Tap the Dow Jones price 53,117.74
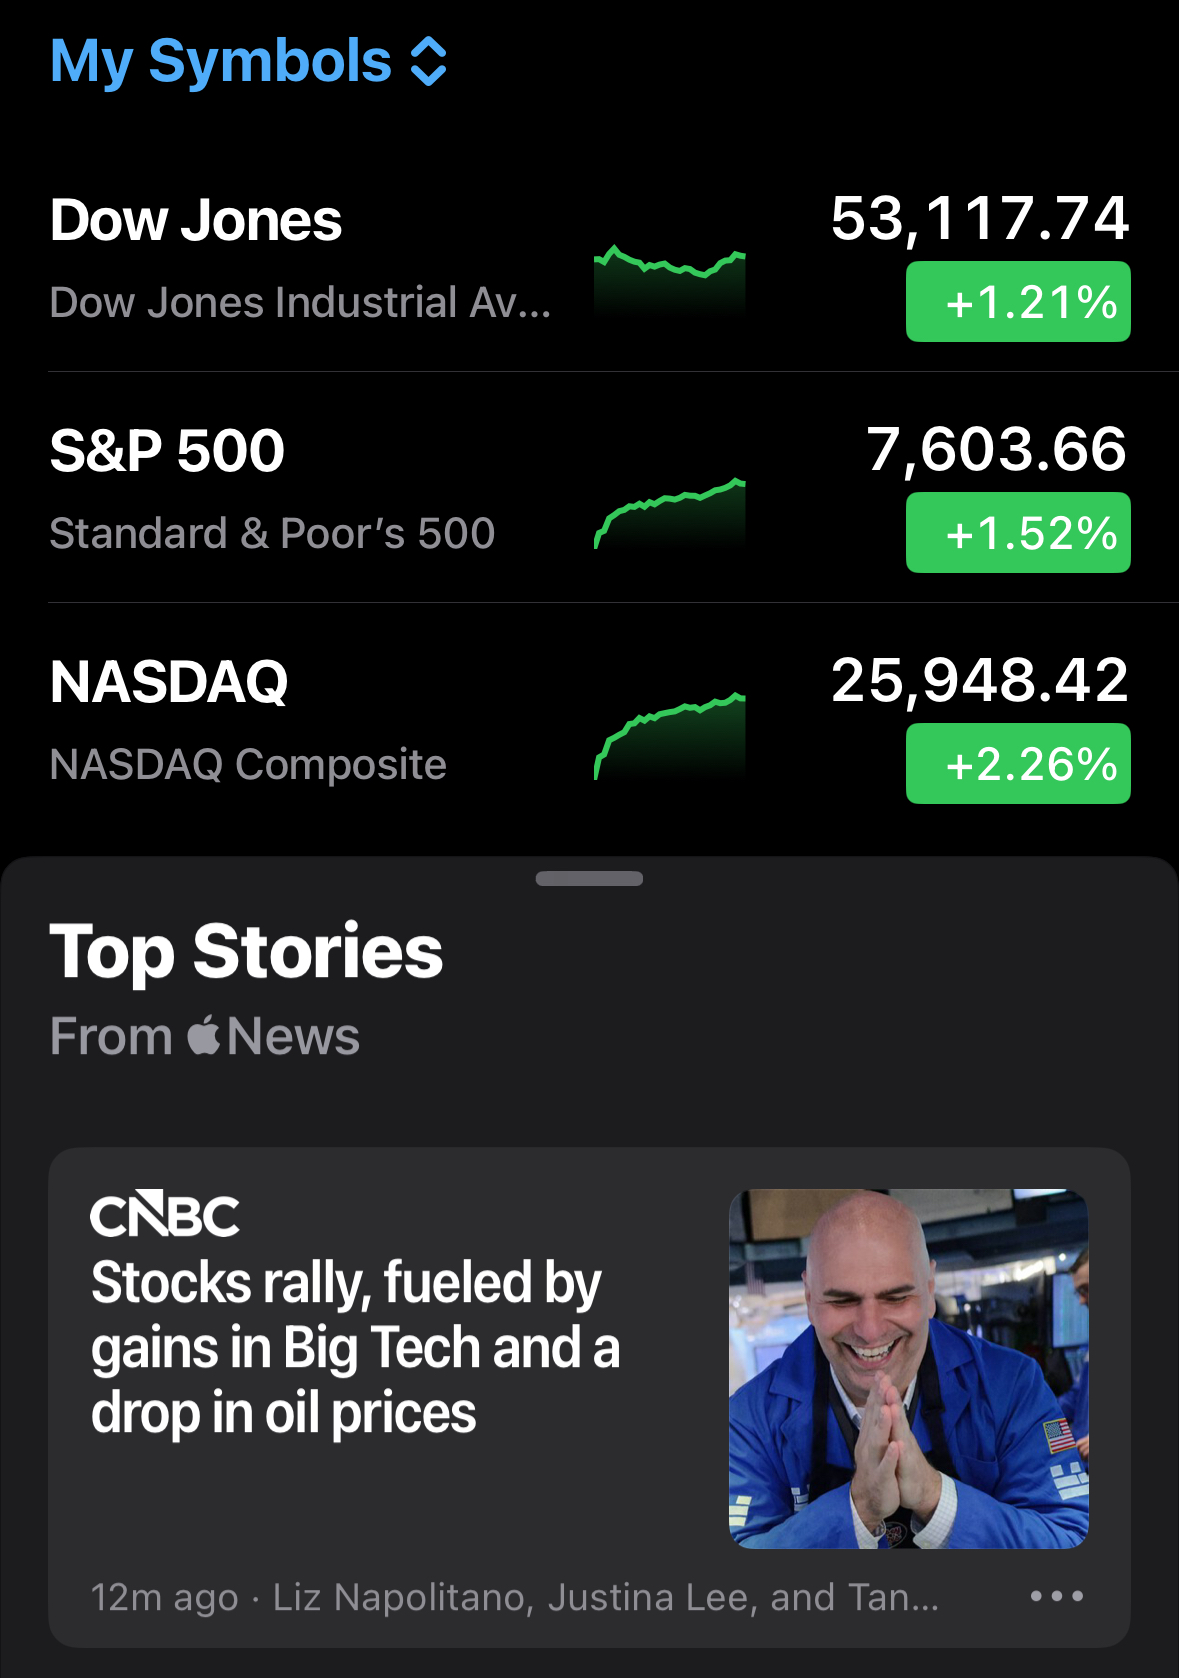This screenshot has width=1179, height=1678. [980, 219]
